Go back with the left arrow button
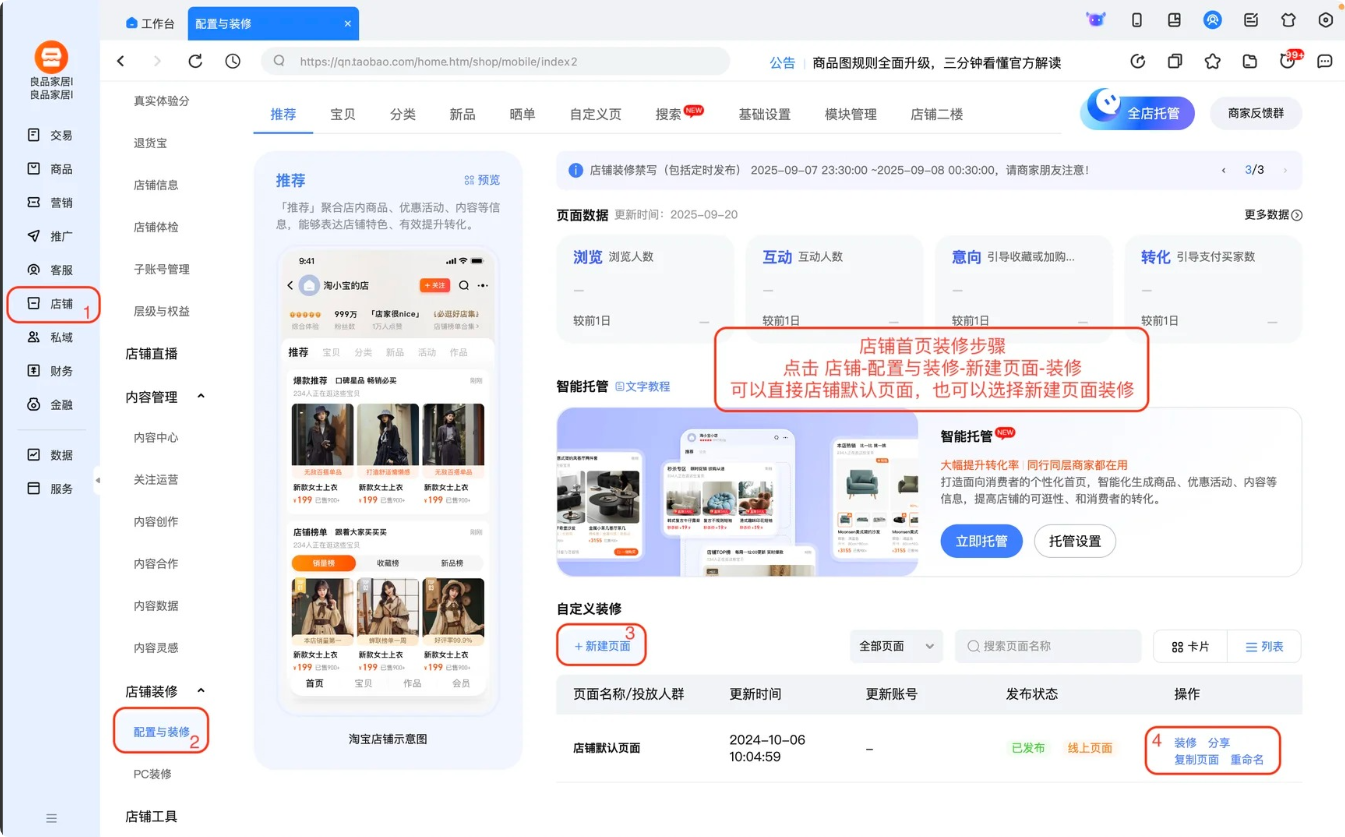The width and height of the screenshot is (1345, 837). point(121,61)
